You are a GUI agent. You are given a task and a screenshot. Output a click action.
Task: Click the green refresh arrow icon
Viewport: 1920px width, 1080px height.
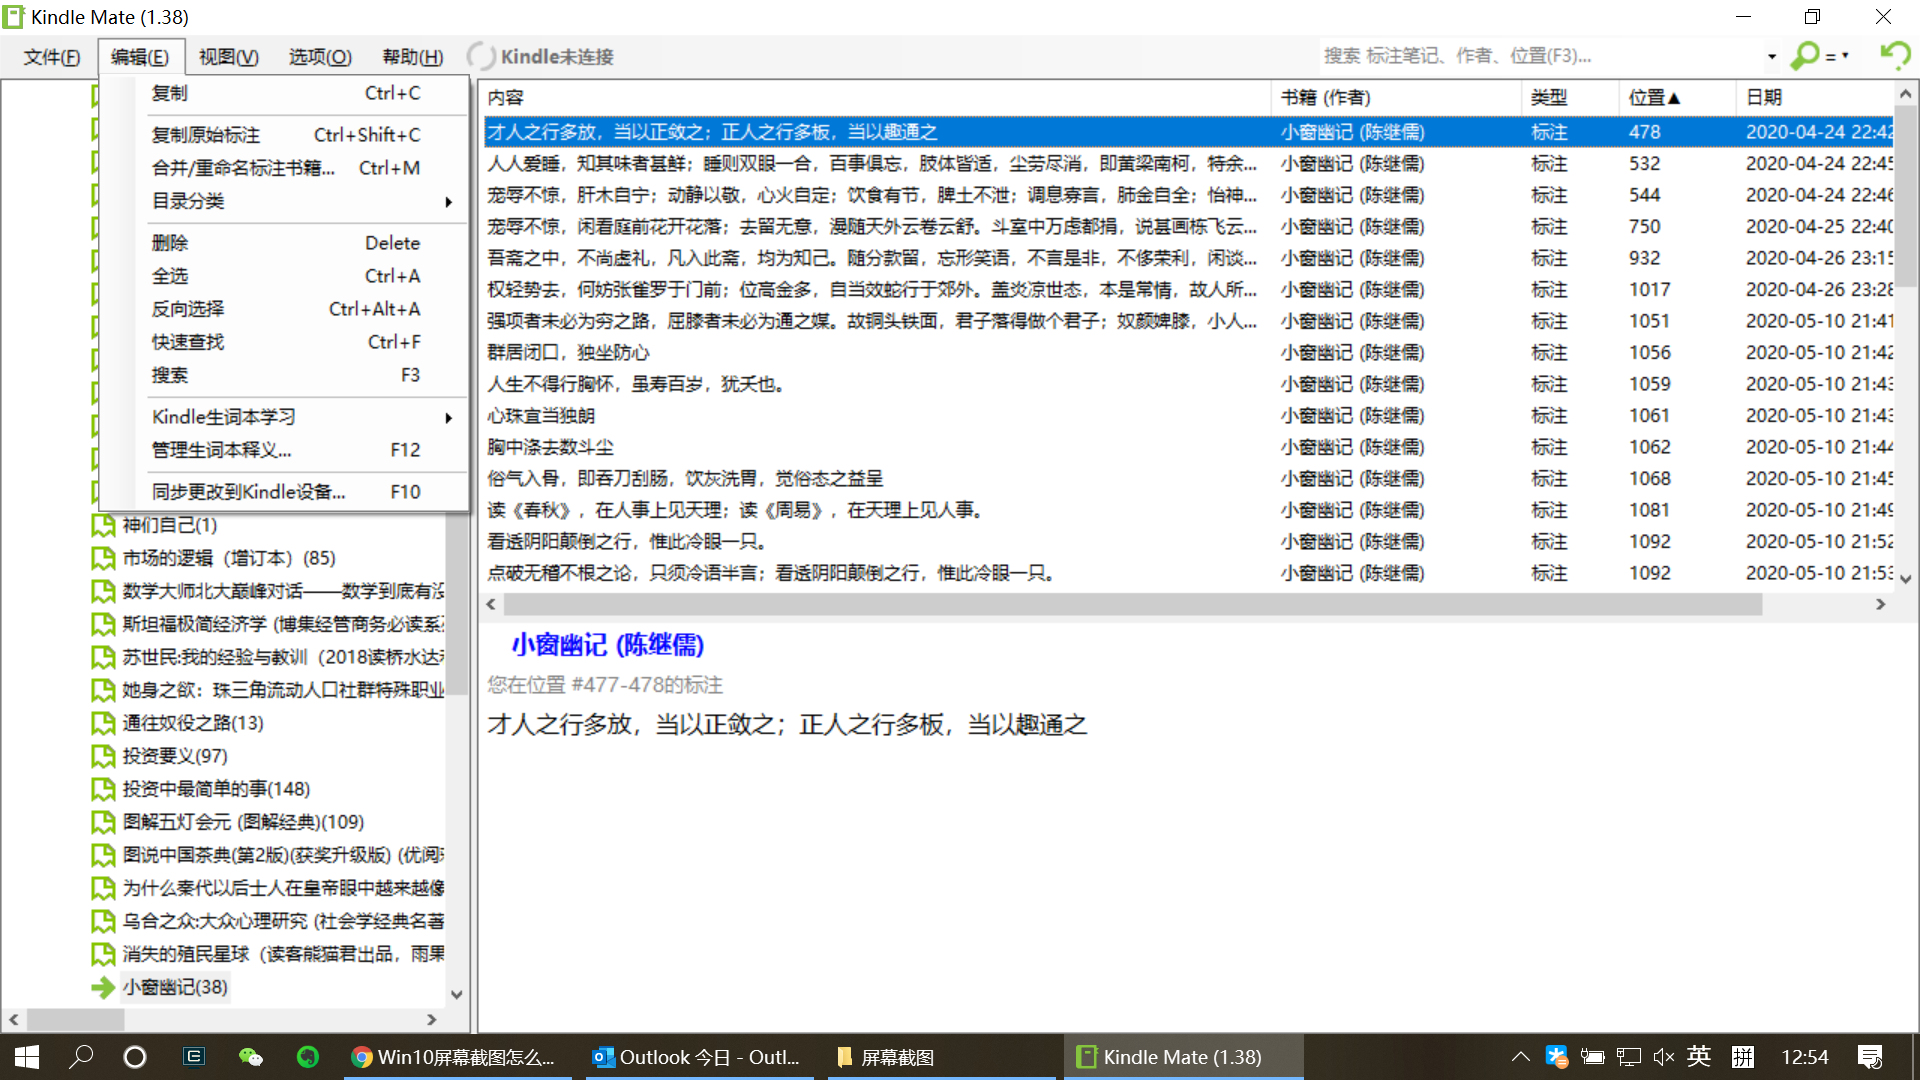click(1894, 55)
